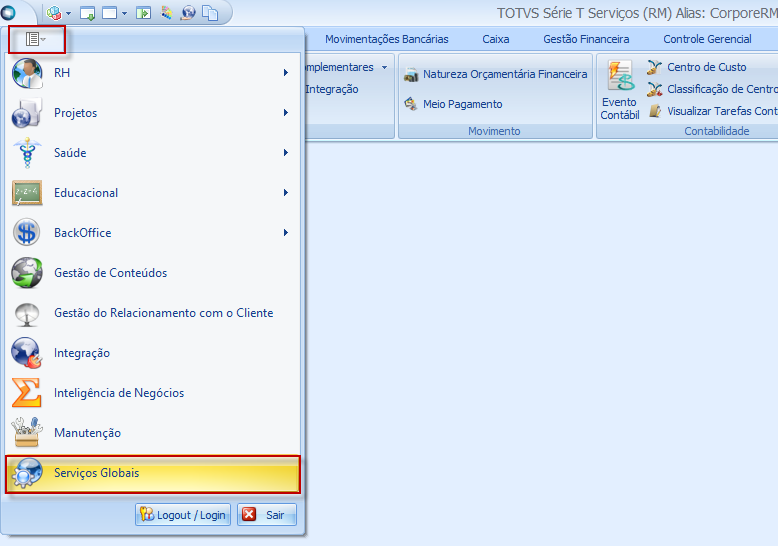Click the Educacional chalkboard icon
Screen dimensions: 778x546
[27, 193]
